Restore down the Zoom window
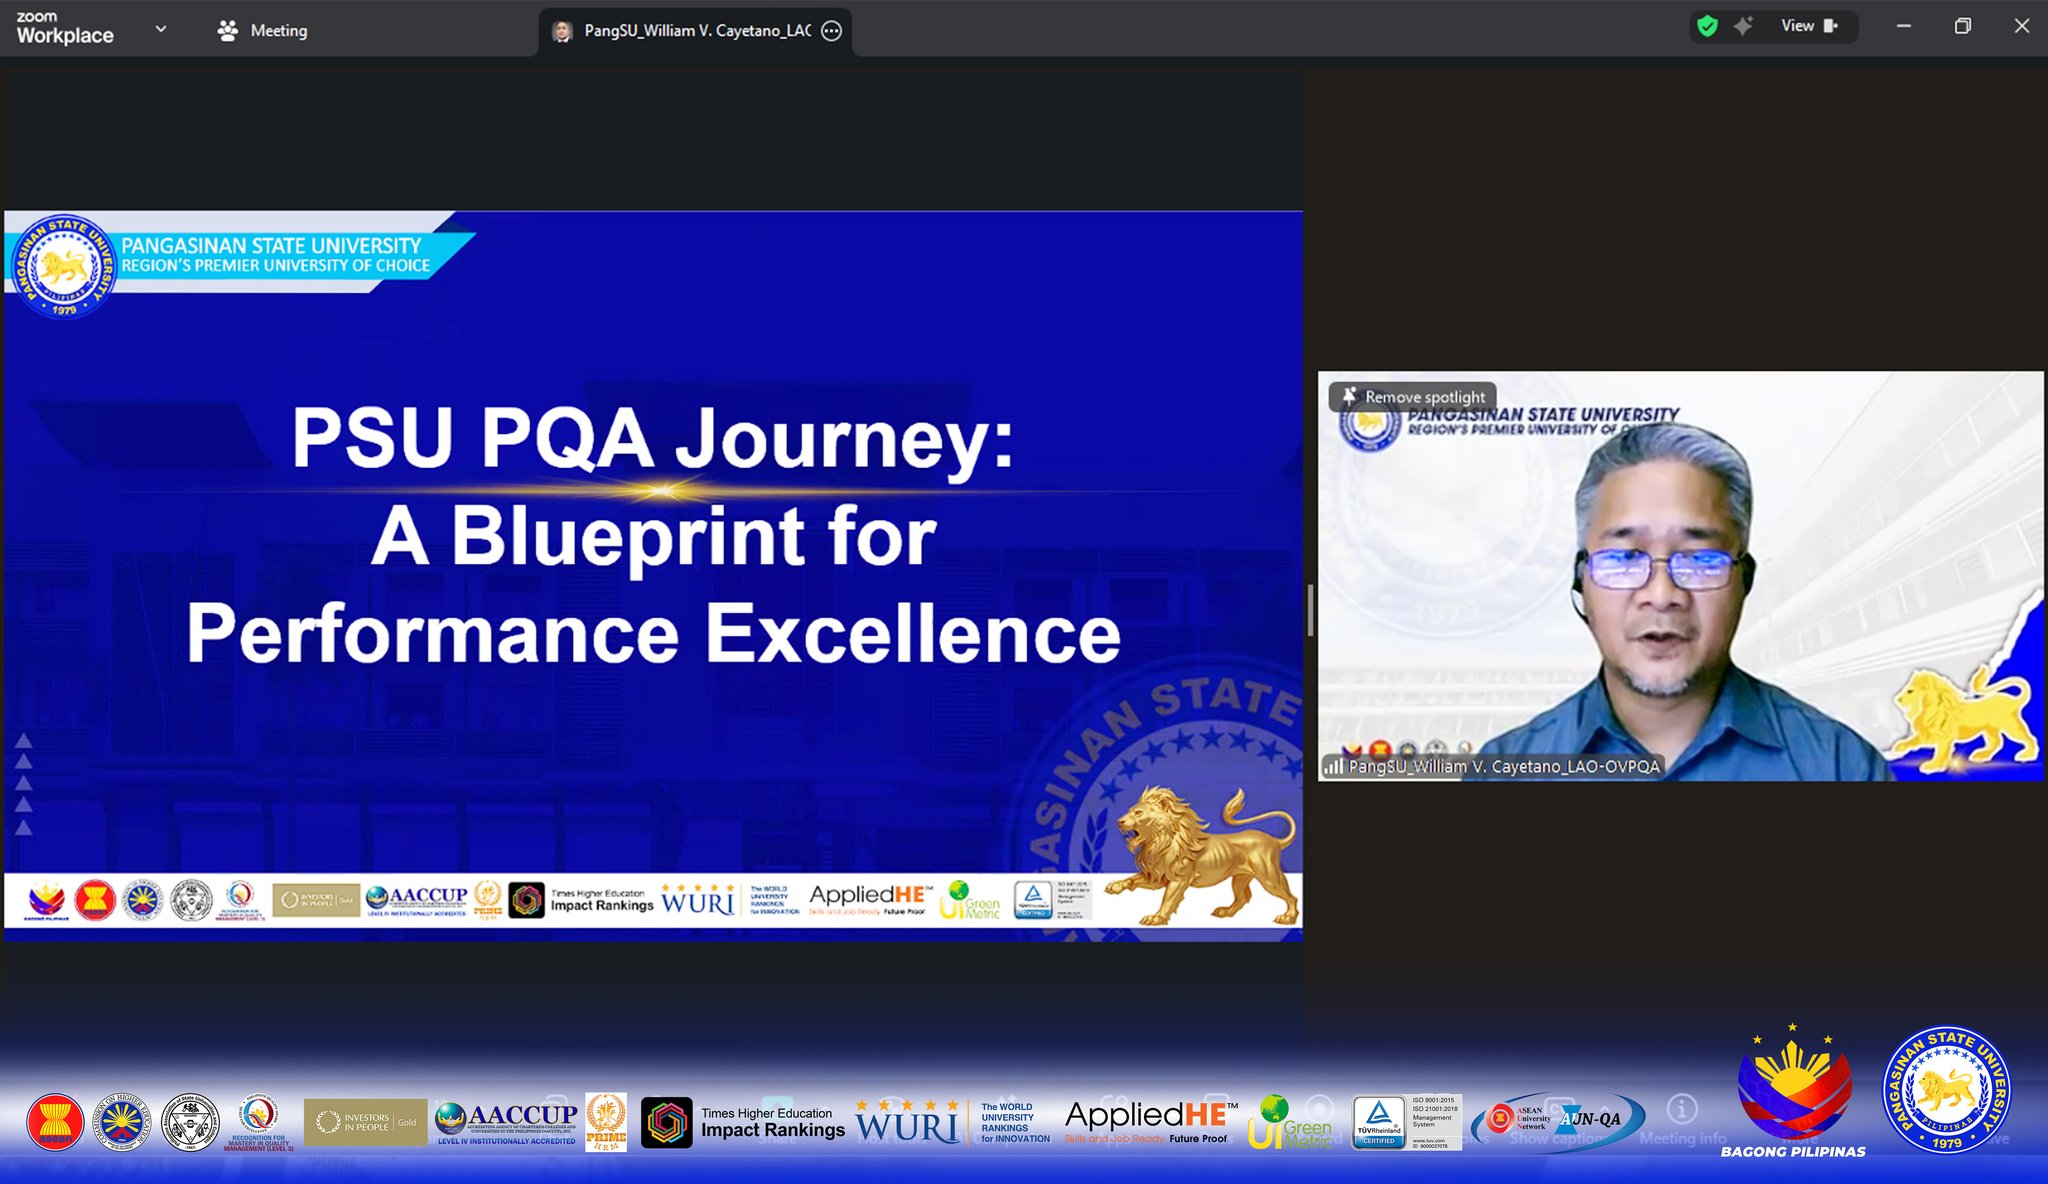 (x=1962, y=27)
